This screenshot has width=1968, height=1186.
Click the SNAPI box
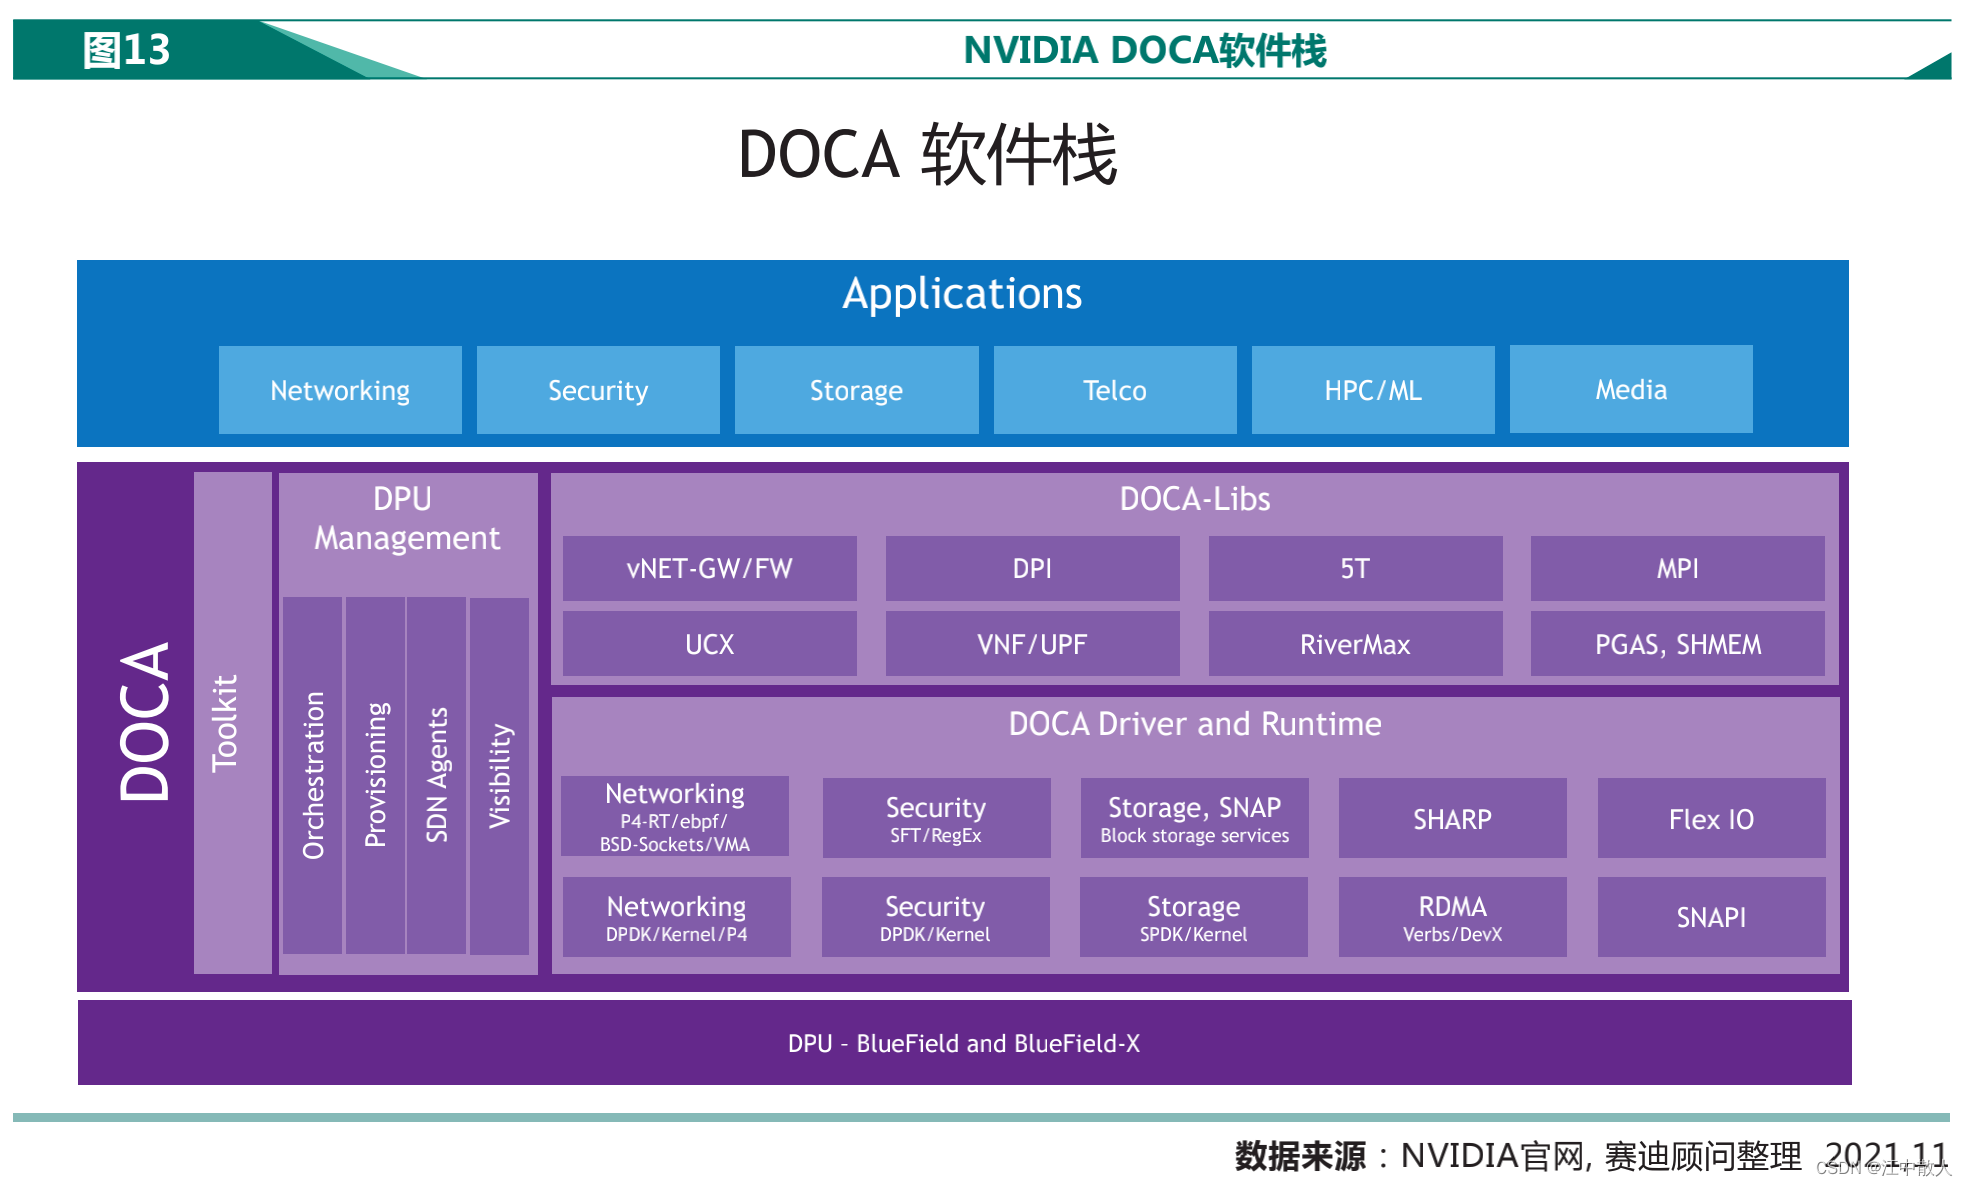click(x=1711, y=917)
